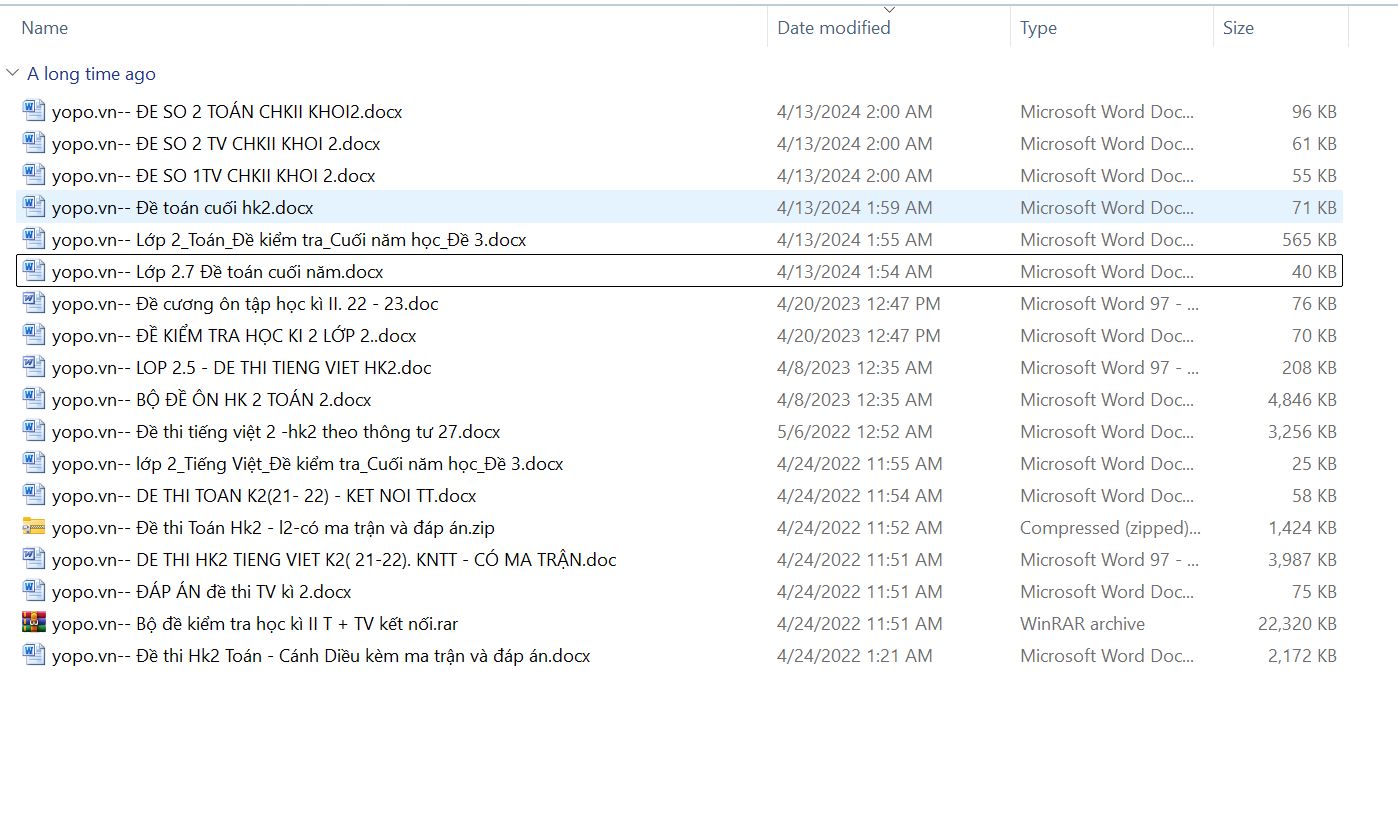This screenshot has width=1398, height=835.
Task: Sort files by the Name column header
Action: pyautogui.click(x=45, y=28)
